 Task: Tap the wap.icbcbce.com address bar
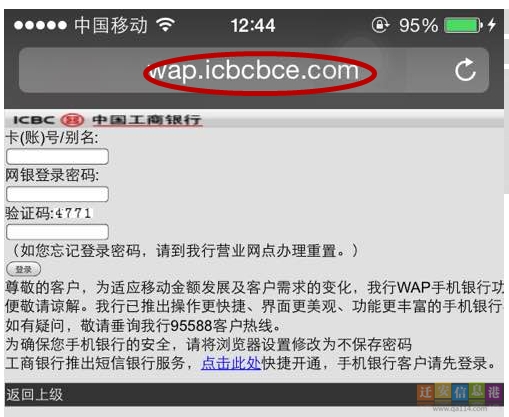254,70
